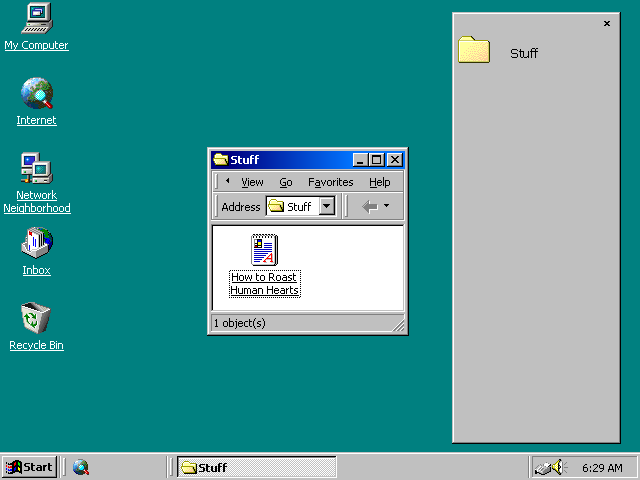Minimize the Stuff window
This screenshot has height=480, width=640.
(360, 160)
